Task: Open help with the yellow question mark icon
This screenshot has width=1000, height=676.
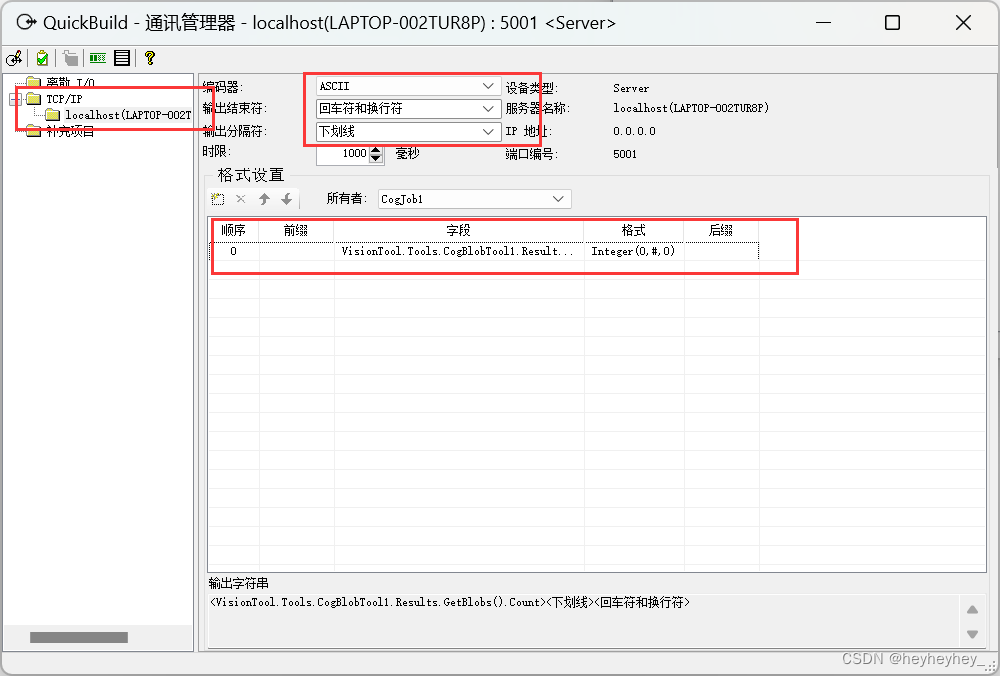Action: click(150, 58)
